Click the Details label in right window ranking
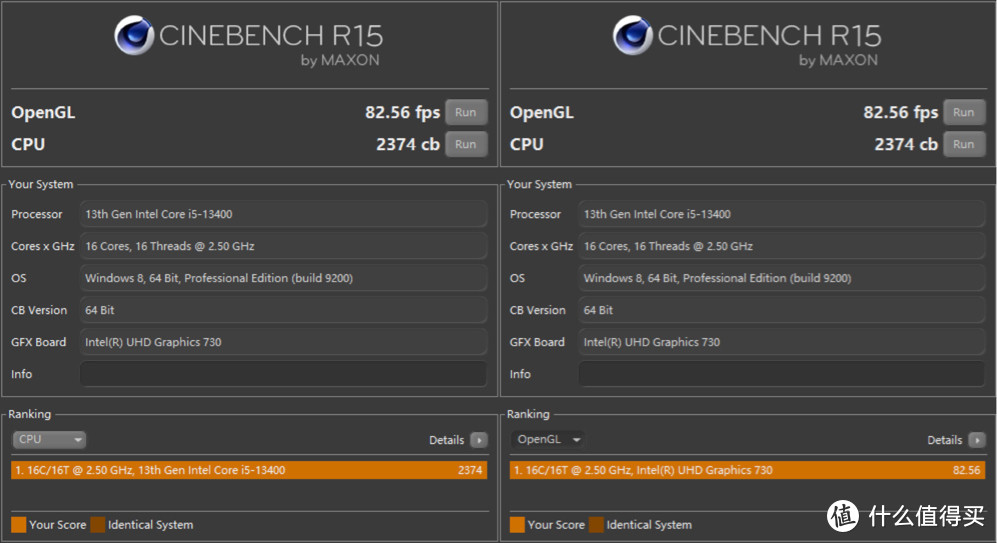Viewport: 997px width, 543px height. coord(945,440)
